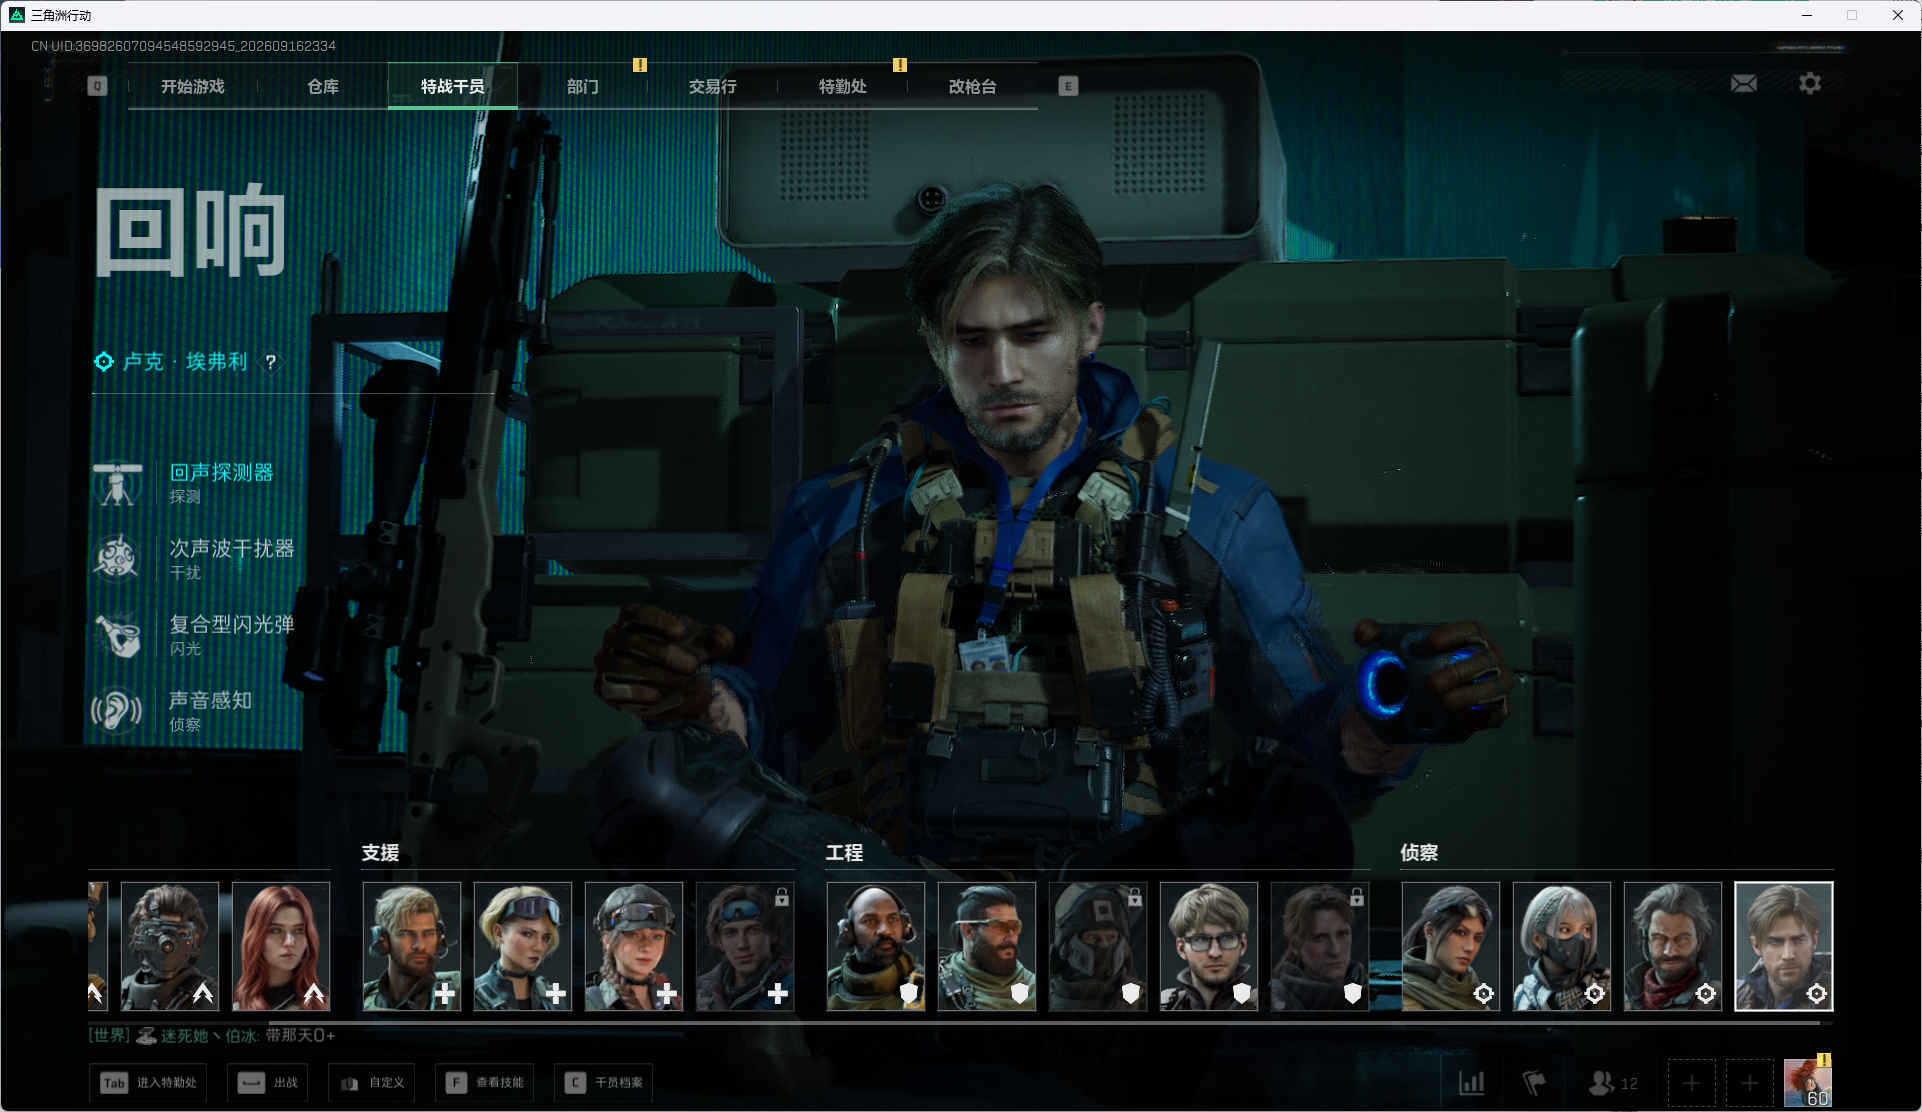Minimize the 三角洲行动 window
The height and width of the screenshot is (1112, 1922).
click(1807, 15)
